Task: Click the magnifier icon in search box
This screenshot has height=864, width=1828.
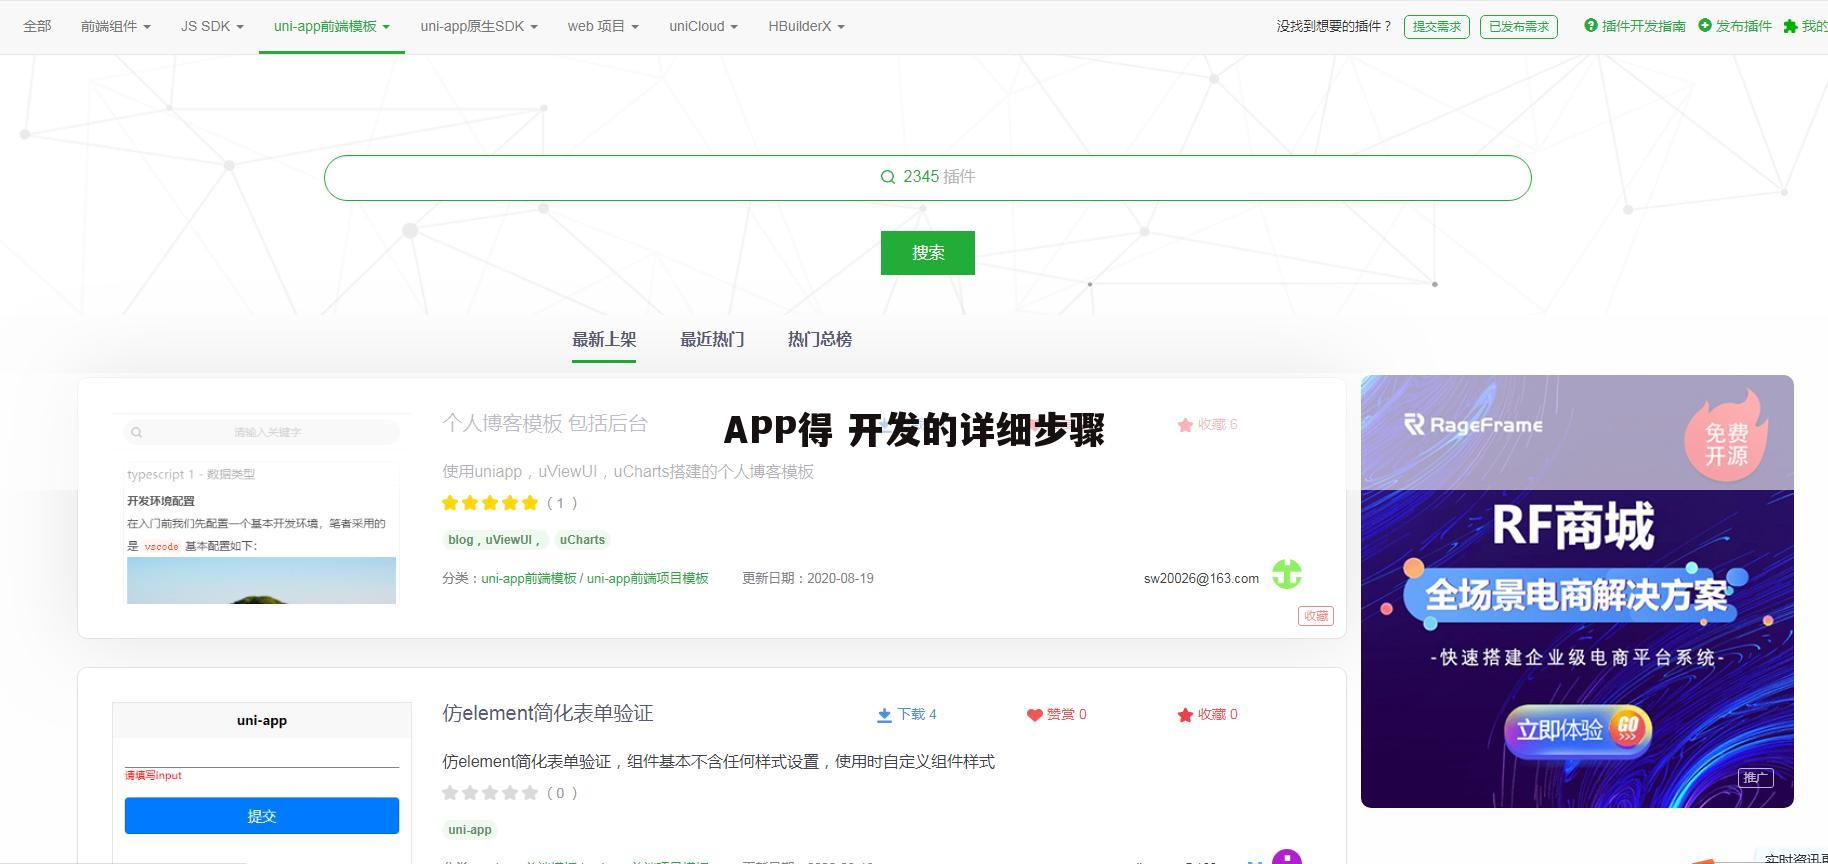Action: (x=887, y=177)
